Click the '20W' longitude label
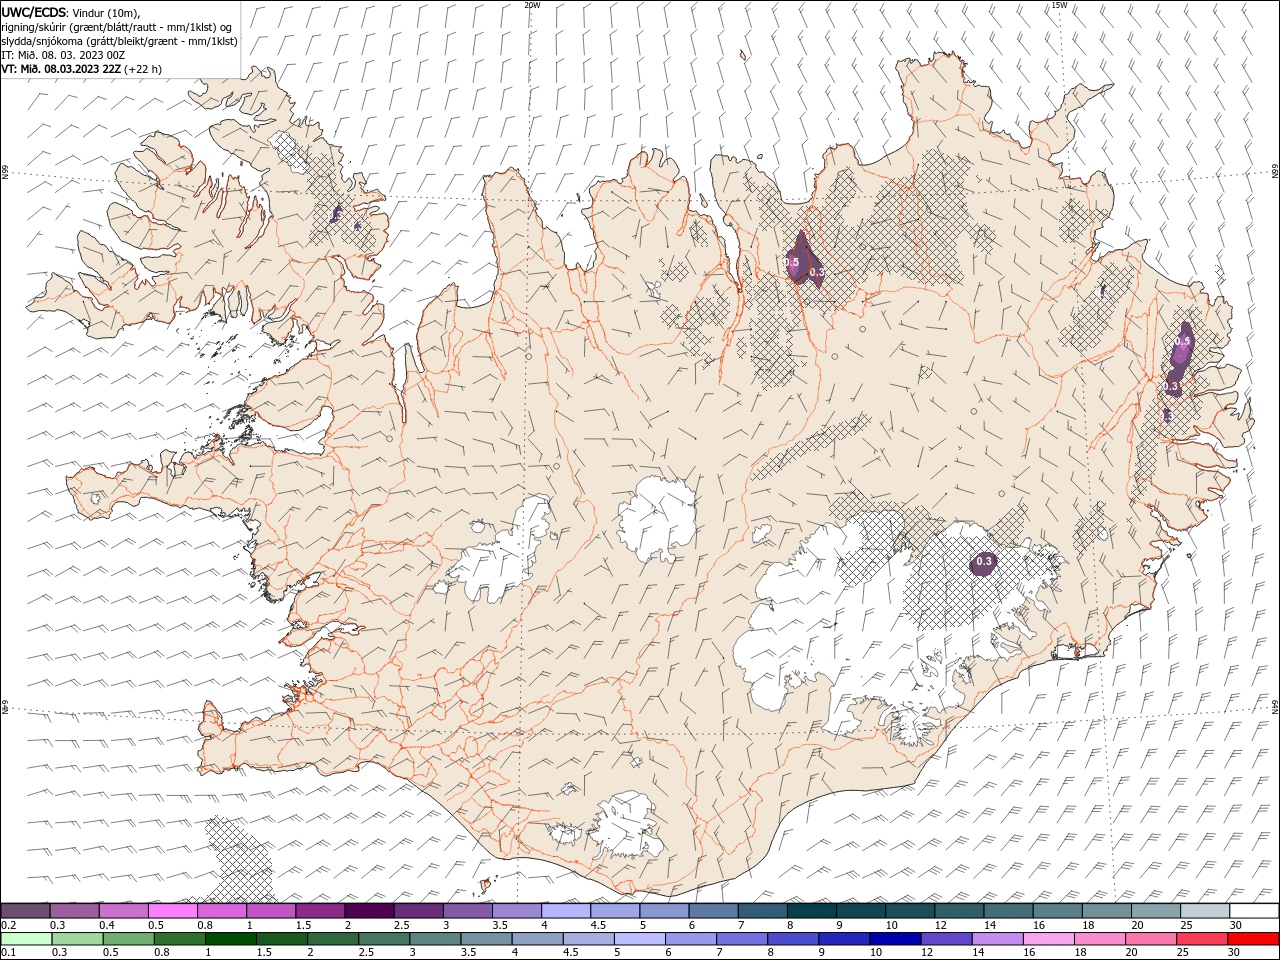The image size is (1280, 960). [x=532, y=5]
